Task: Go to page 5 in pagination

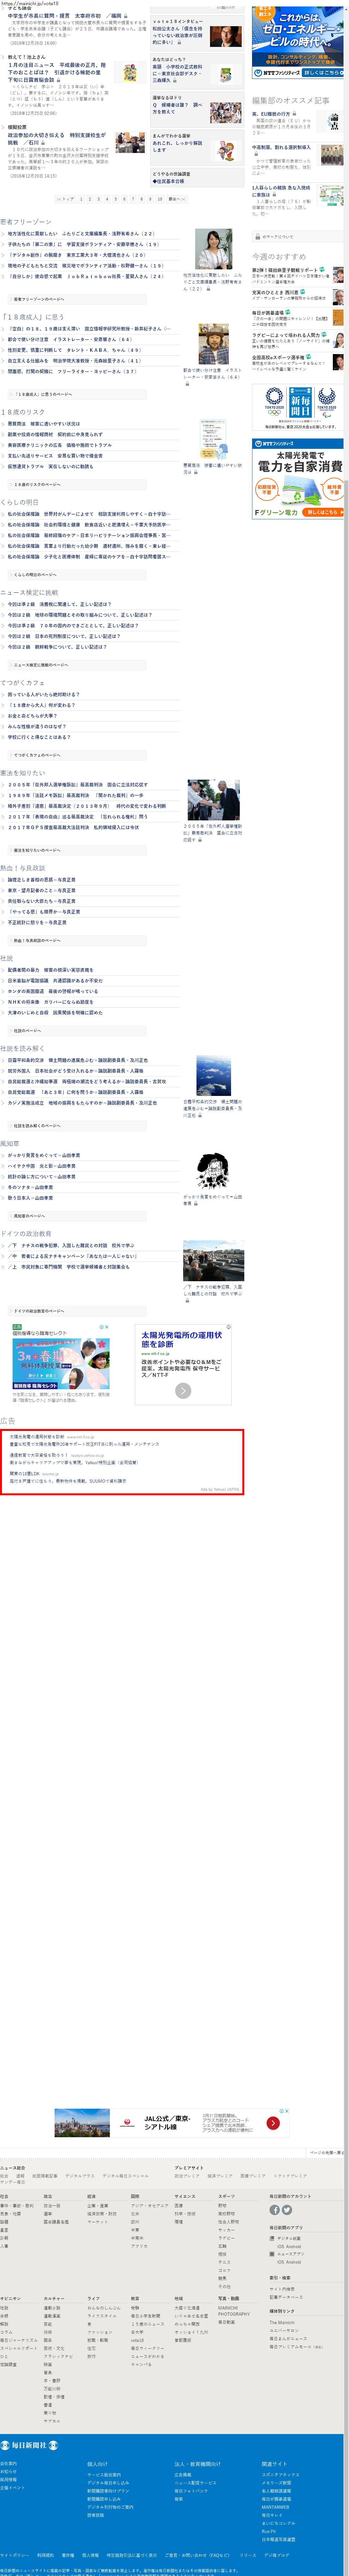Action: click(116, 199)
